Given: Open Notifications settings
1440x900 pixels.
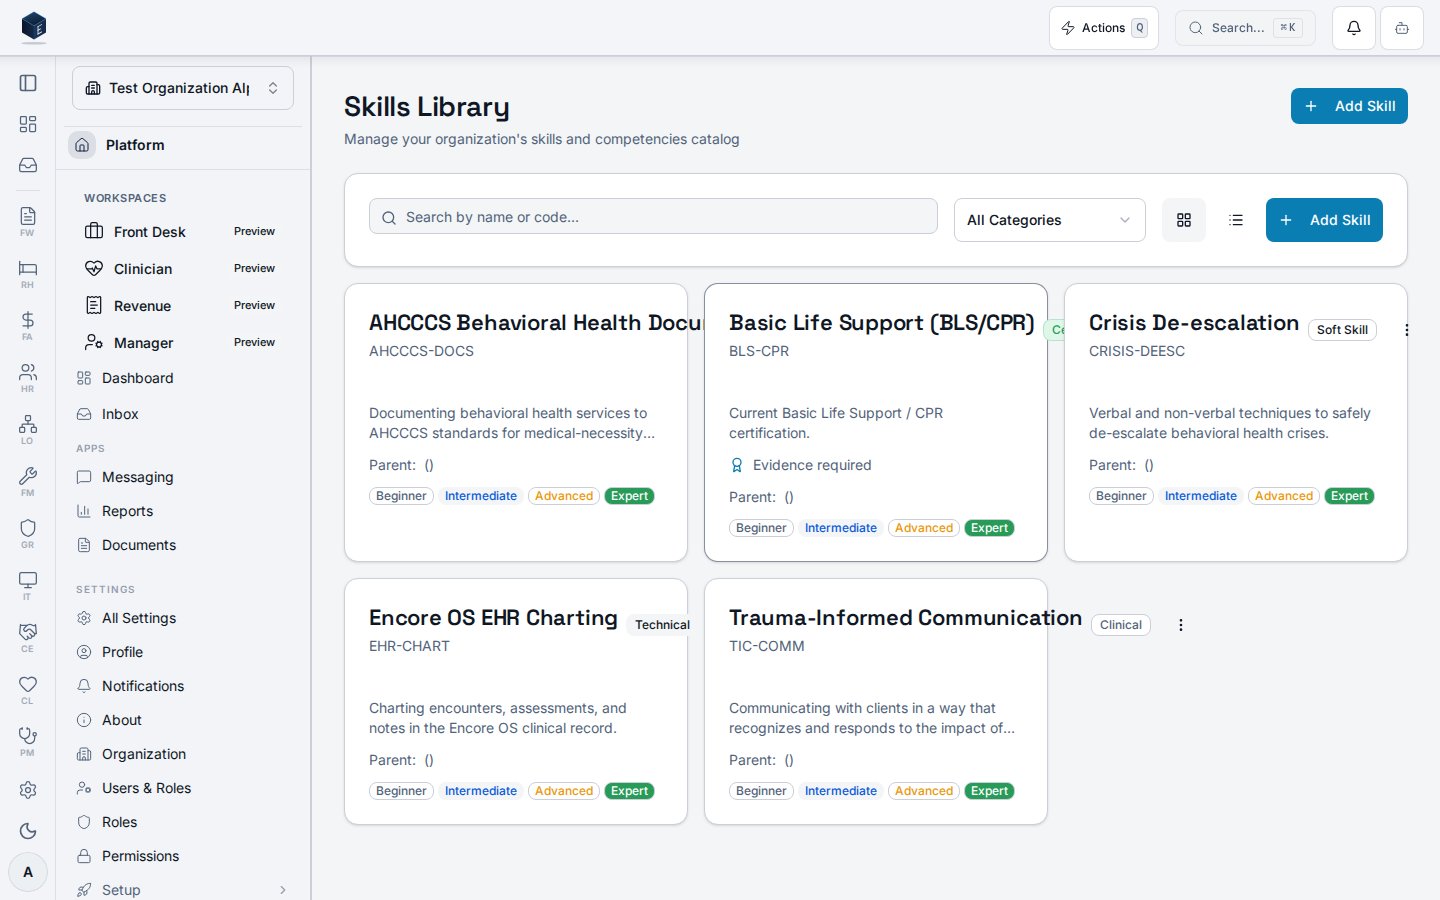Looking at the screenshot, I should [x=183, y=686].
